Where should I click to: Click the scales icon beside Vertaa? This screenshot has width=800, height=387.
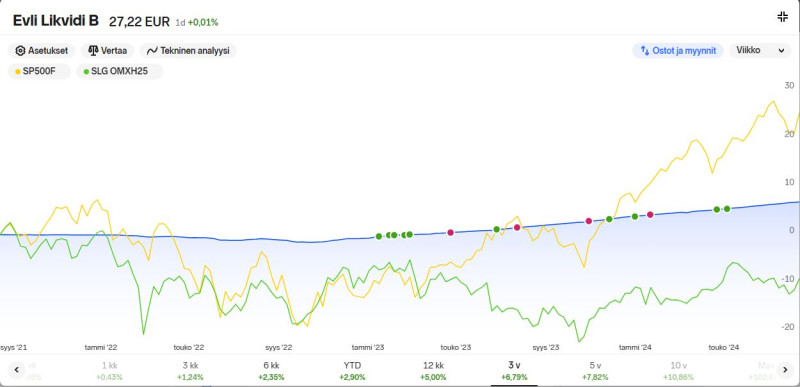93,51
